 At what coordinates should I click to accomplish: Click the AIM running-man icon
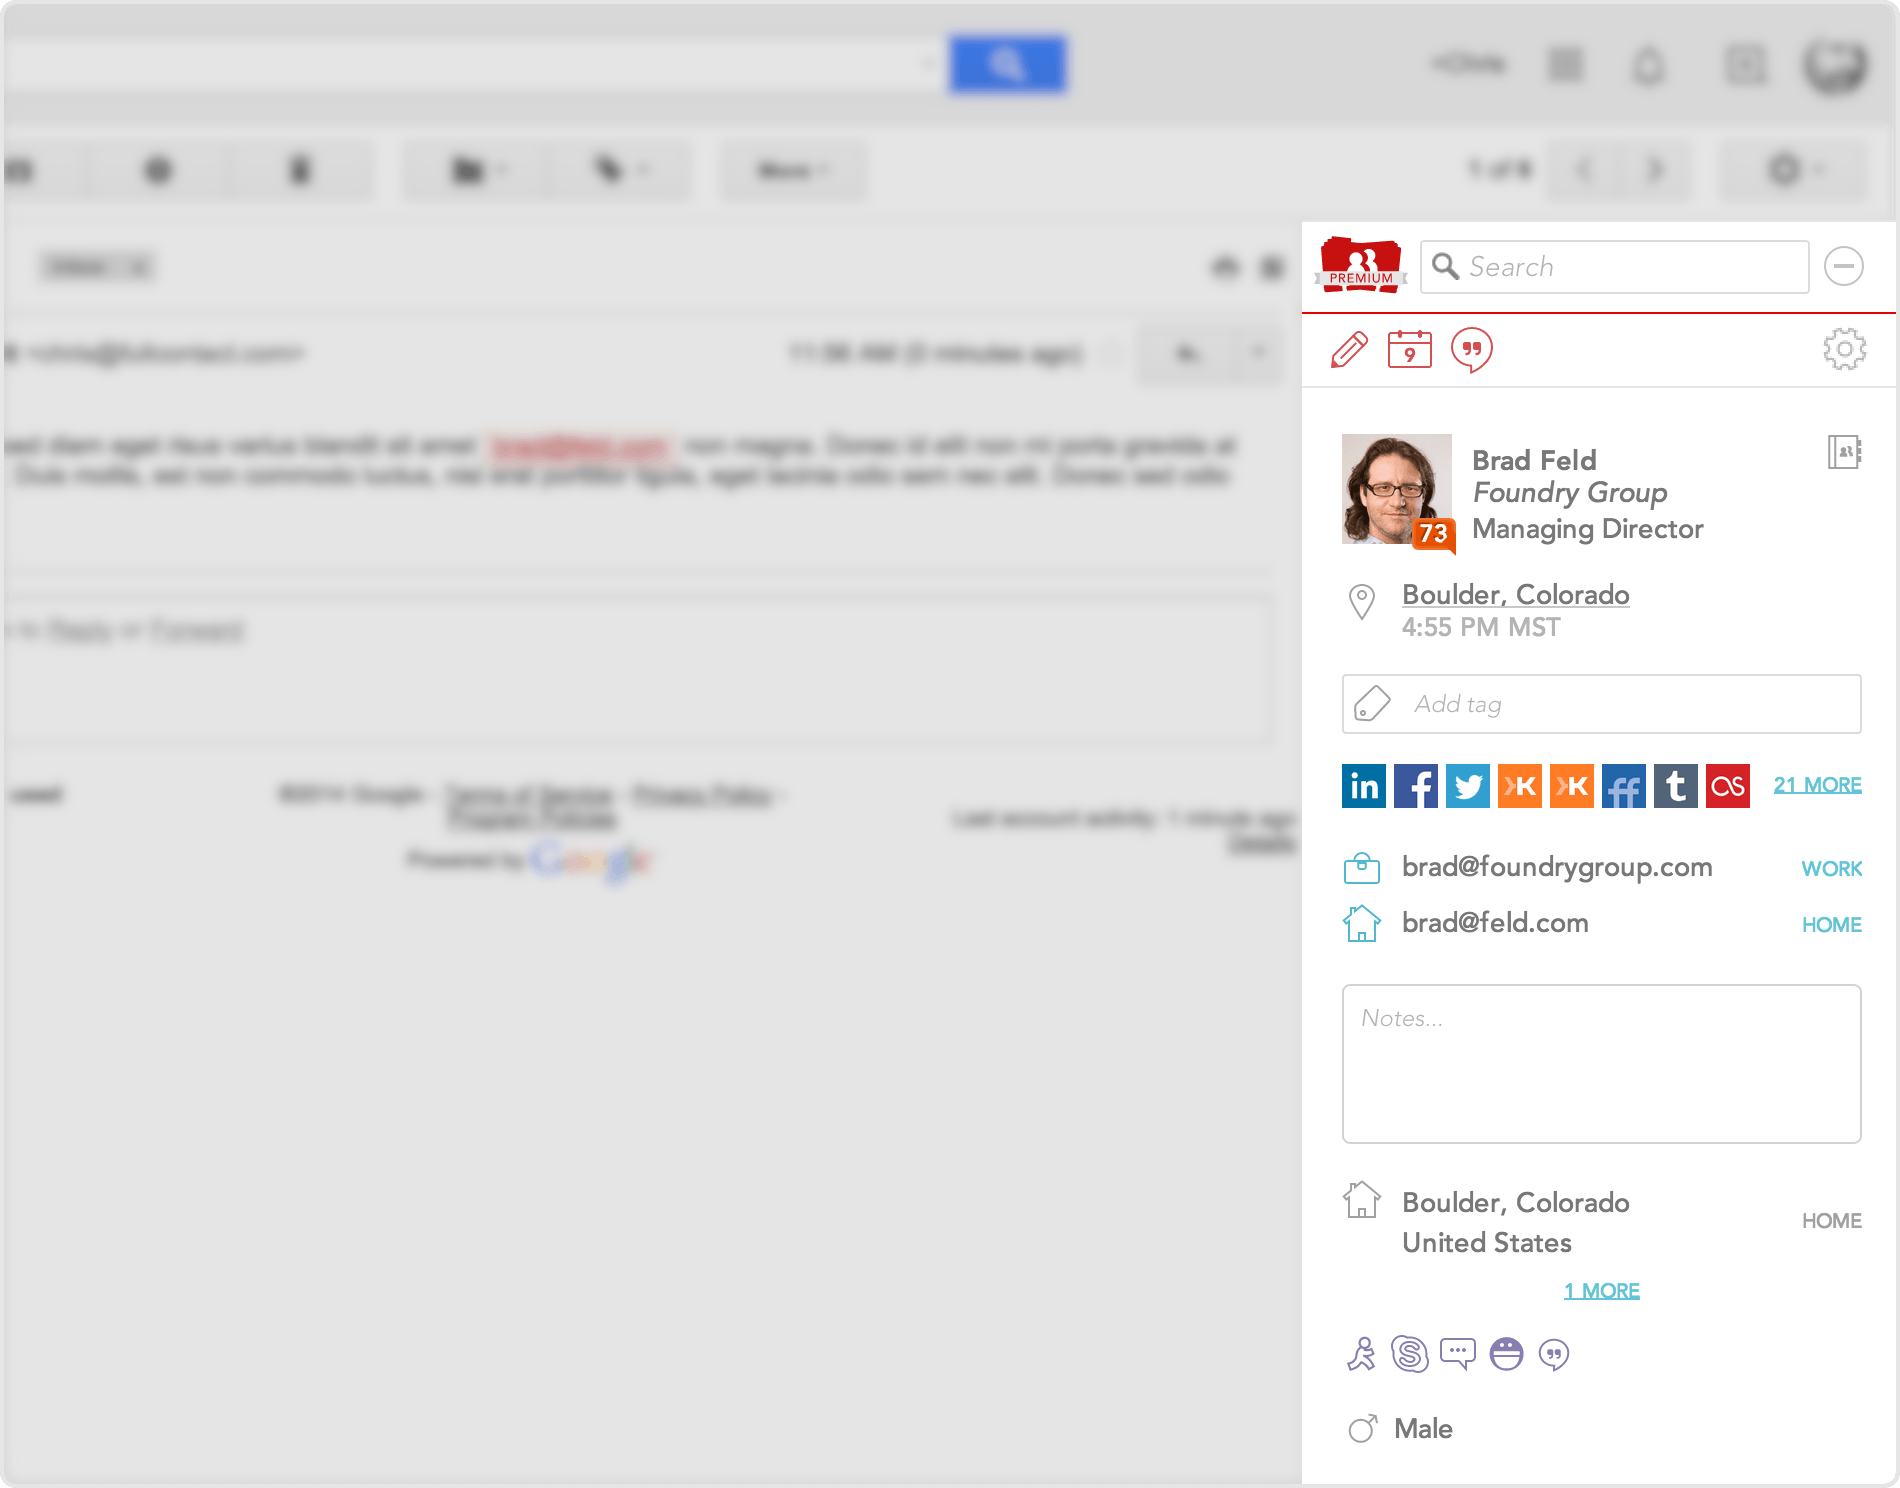click(1363, 1355)
